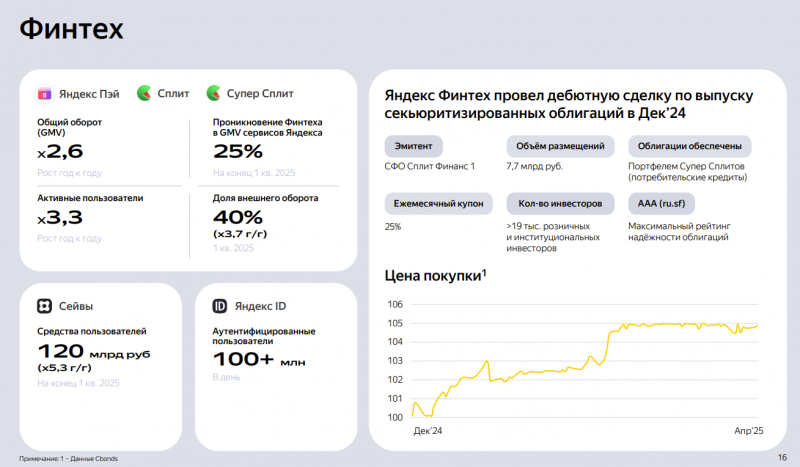Select the Кол-во инвесторов pill
This screenshot has width=800, height=467.
[560, 204]
